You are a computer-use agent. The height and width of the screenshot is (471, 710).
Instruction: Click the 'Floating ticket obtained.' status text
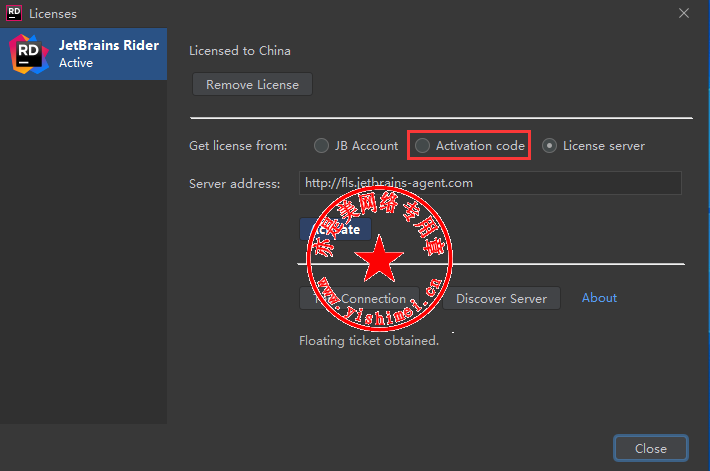click(x=369, y=341)
